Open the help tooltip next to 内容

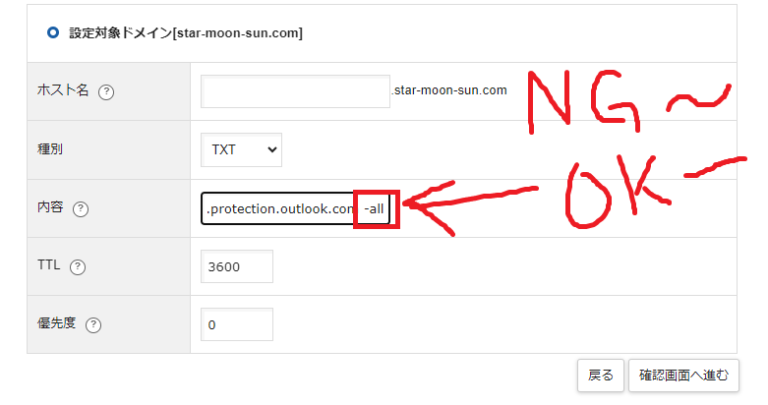coord(81,210)
